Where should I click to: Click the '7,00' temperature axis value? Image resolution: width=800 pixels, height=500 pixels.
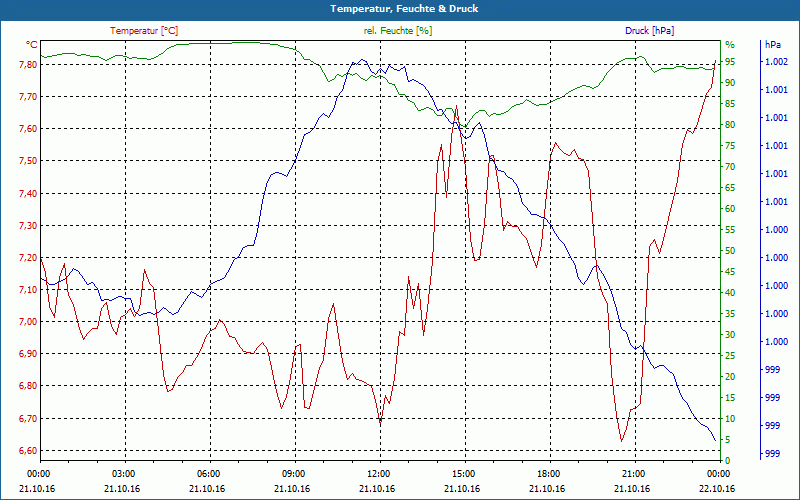[x=29, y=322]
